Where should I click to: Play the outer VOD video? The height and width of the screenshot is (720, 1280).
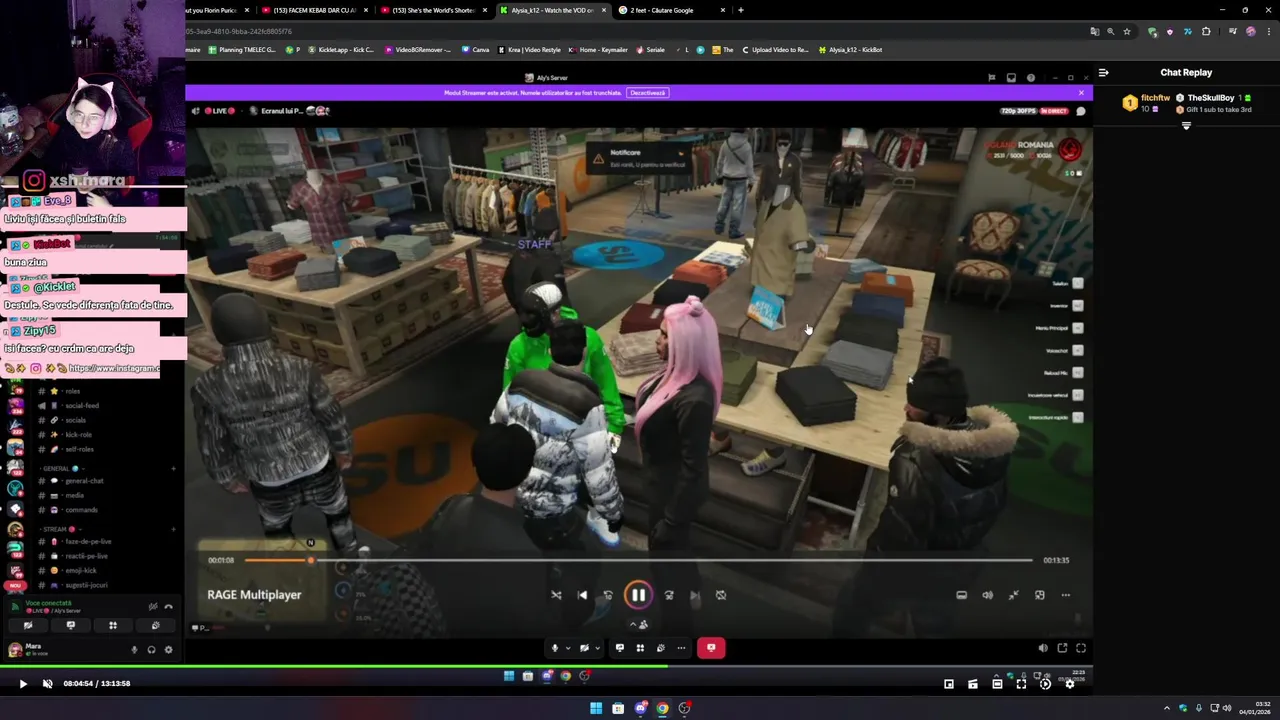click(x=23, y=684)
